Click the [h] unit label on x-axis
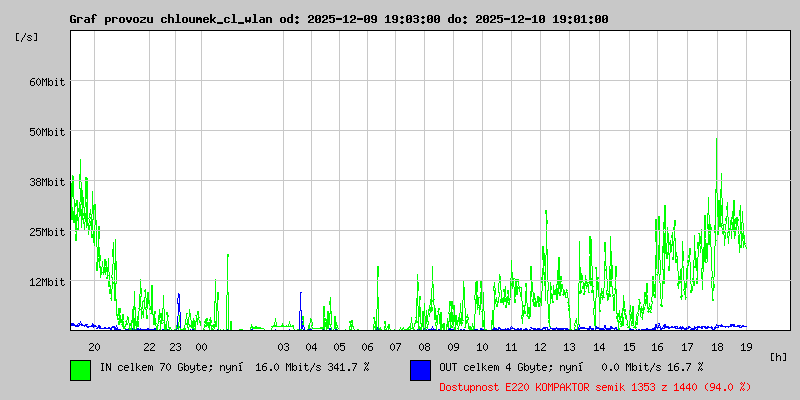 [779, 356]
